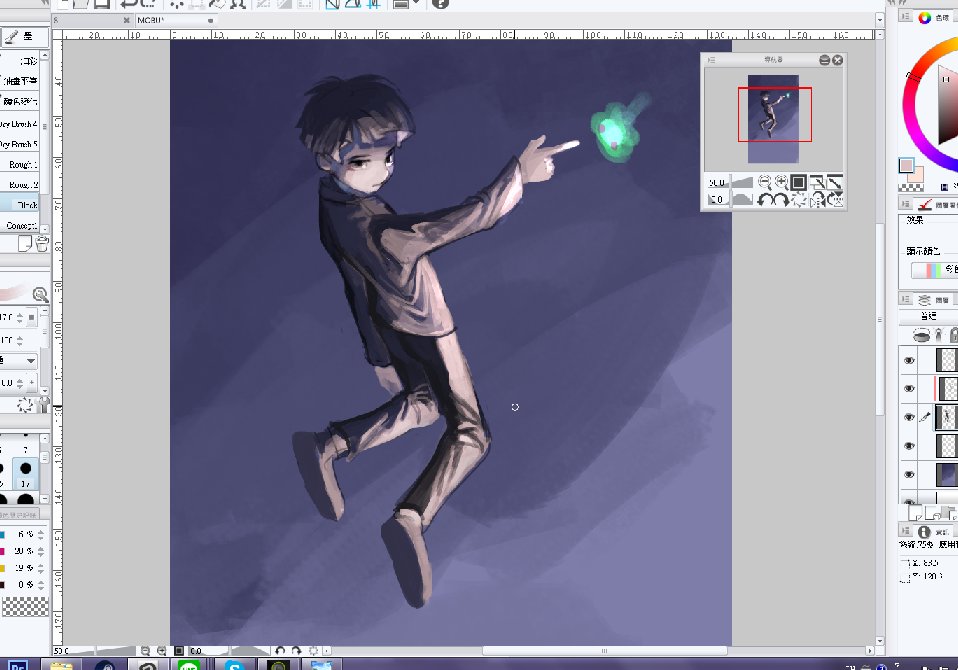
Task: Toggle the layer lock icon in Layers panel
Action: tap(954, 335)
